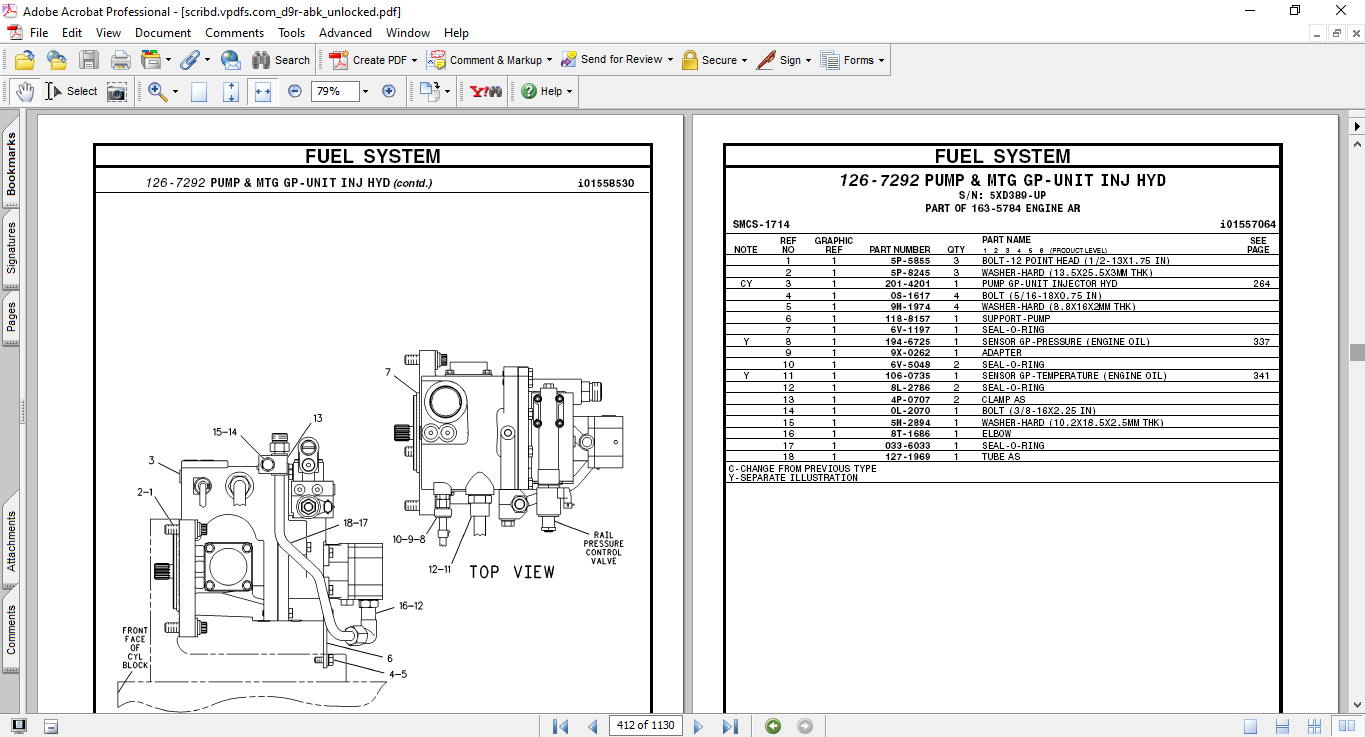Screen dimensions: 1365x737
Task: Open the Bookmarks side tab
Action: (x=12, y=165)
